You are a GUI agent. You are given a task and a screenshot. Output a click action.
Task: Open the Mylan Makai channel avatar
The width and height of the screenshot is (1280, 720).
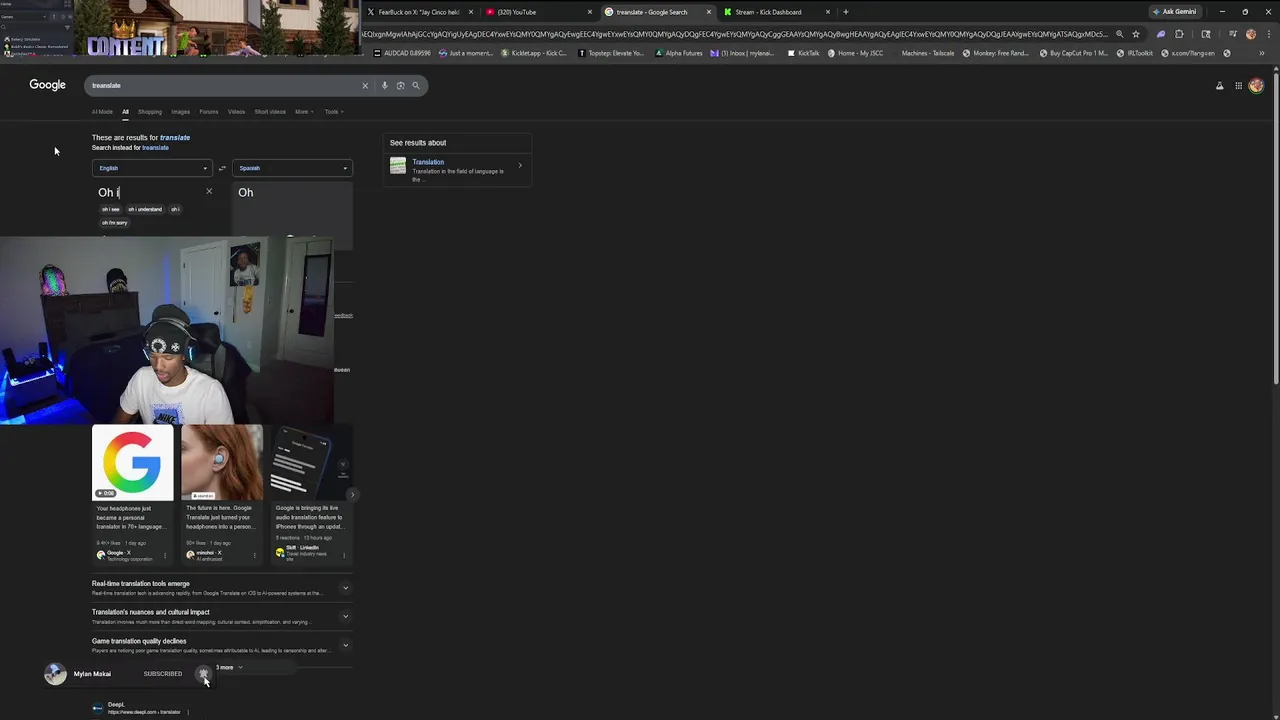tap(55, 674)
